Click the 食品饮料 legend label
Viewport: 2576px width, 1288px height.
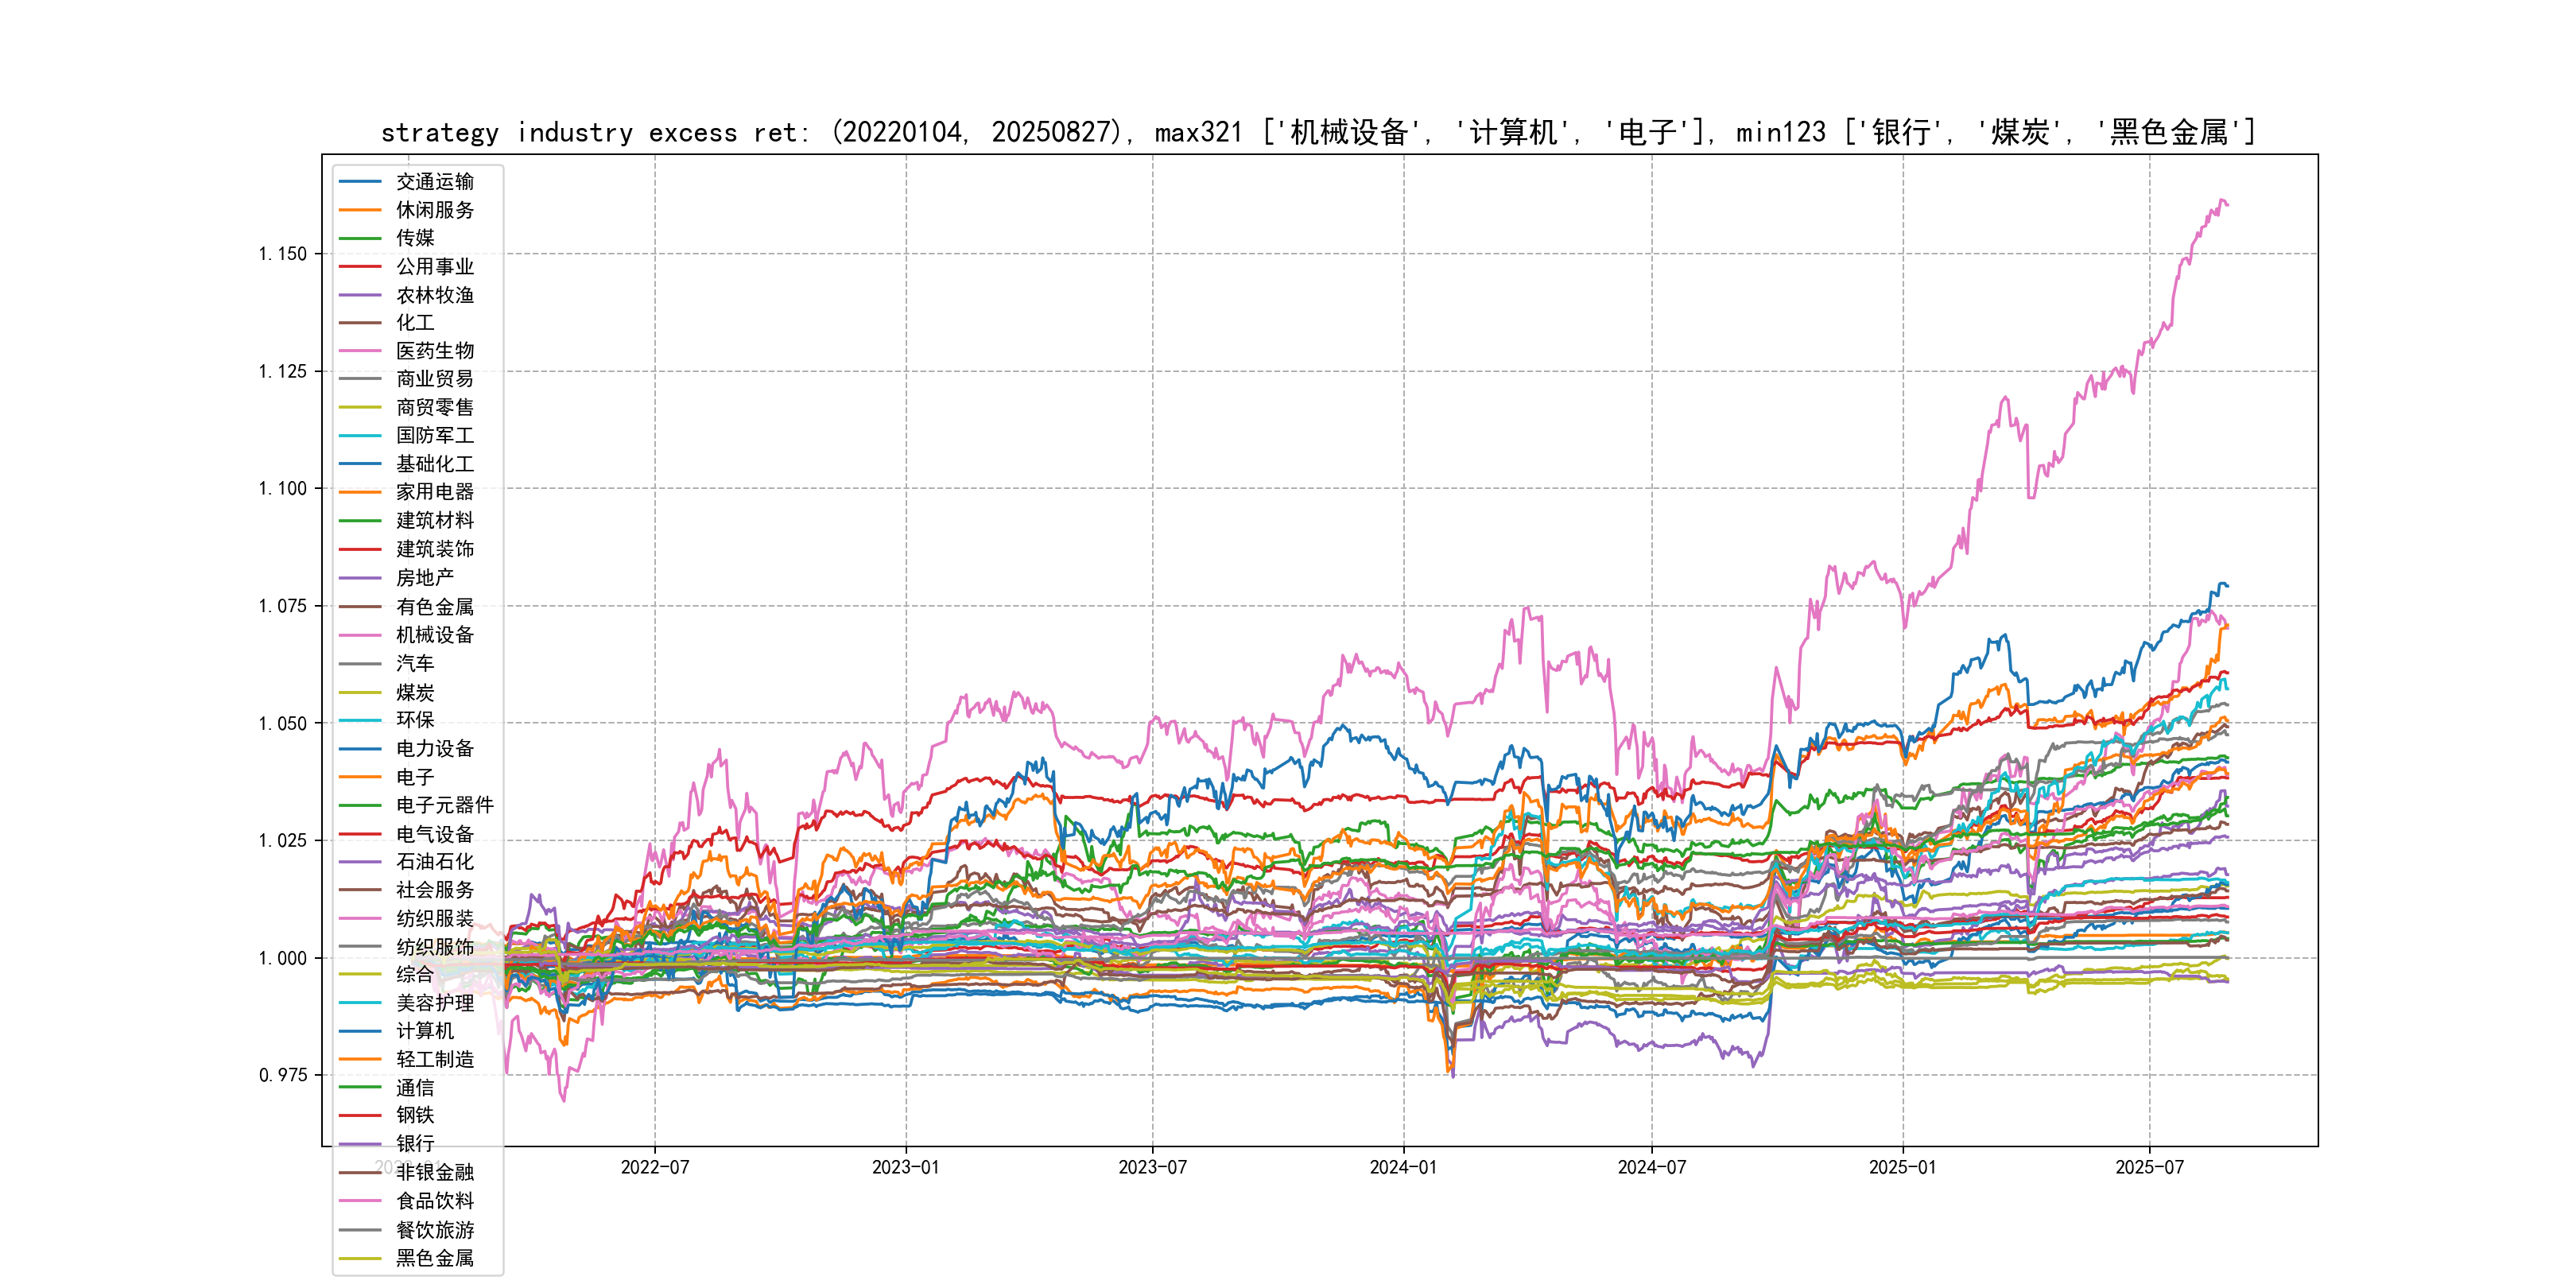click(x=434, y=1201)
